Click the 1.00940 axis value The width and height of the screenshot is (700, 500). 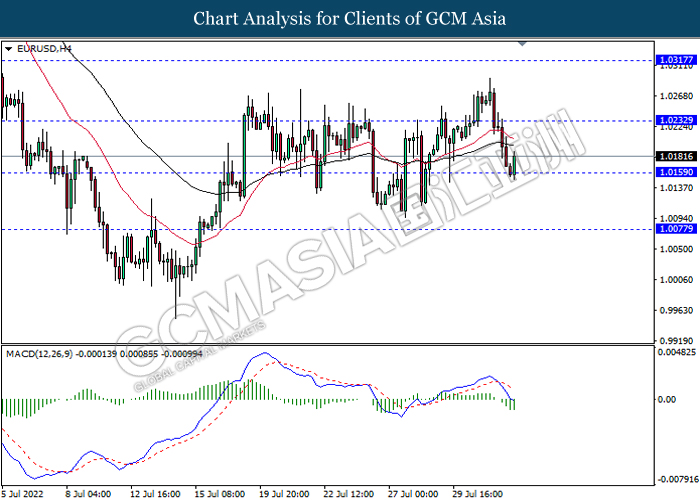tap(676, 219)
